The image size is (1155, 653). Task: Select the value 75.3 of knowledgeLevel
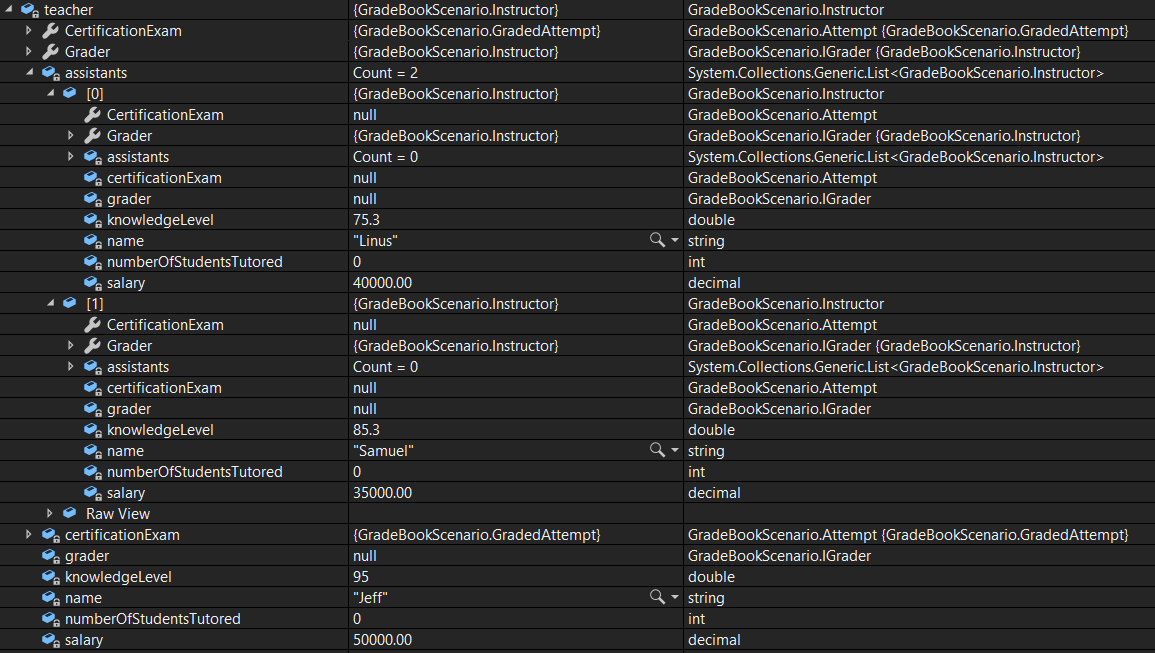pyautogui.click(x=366, y=220)
